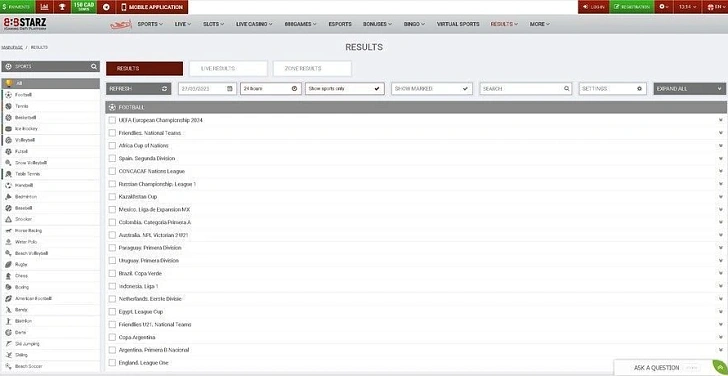Open the Telegram icon button
This screenshot has height=376, width=728.
tap(106, 7)
